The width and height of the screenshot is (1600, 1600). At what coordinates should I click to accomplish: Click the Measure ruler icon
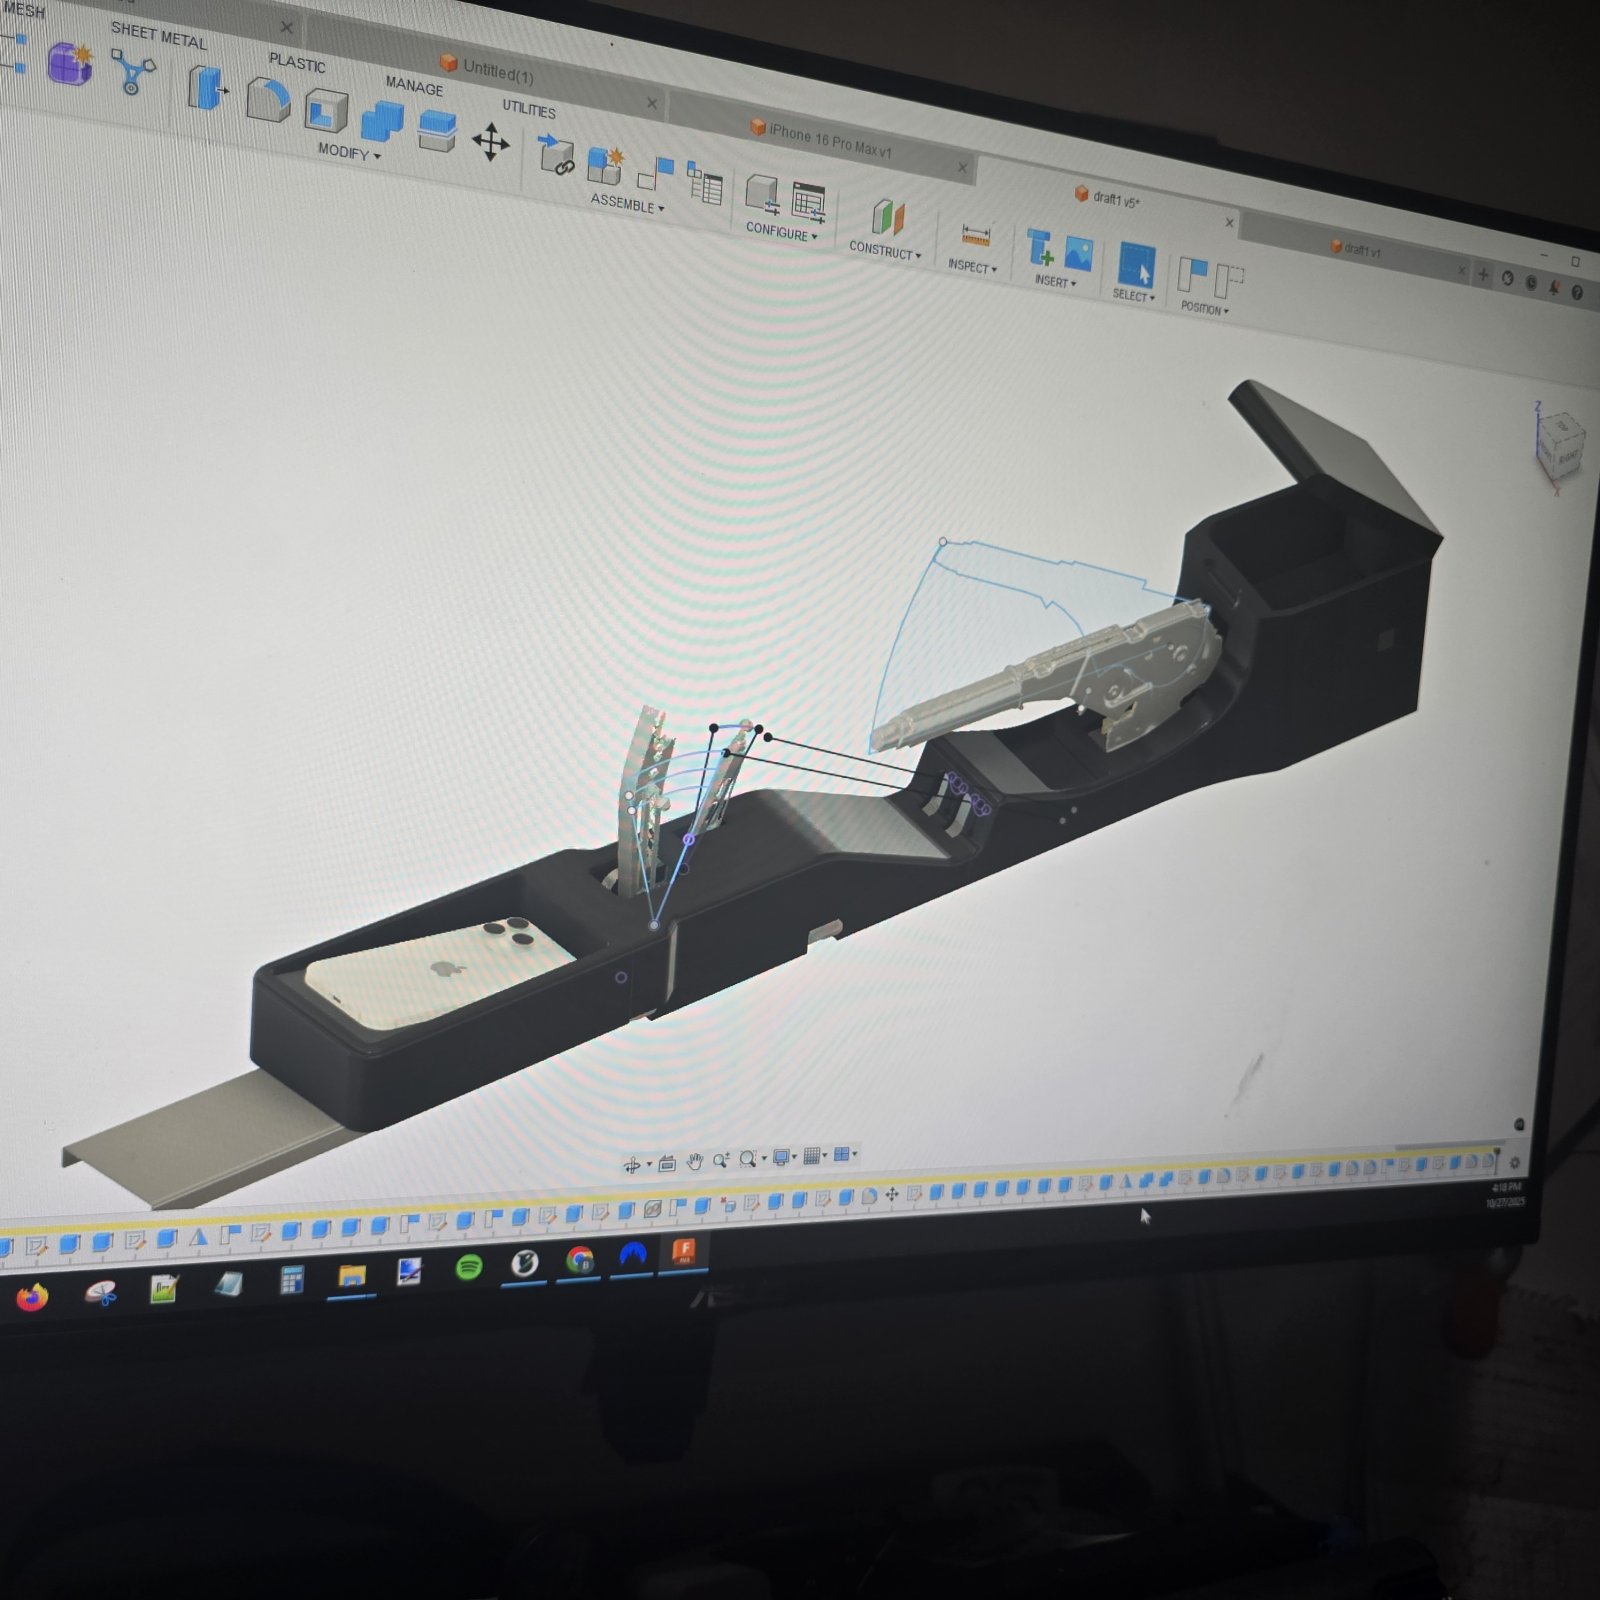[x=975, y=236]
